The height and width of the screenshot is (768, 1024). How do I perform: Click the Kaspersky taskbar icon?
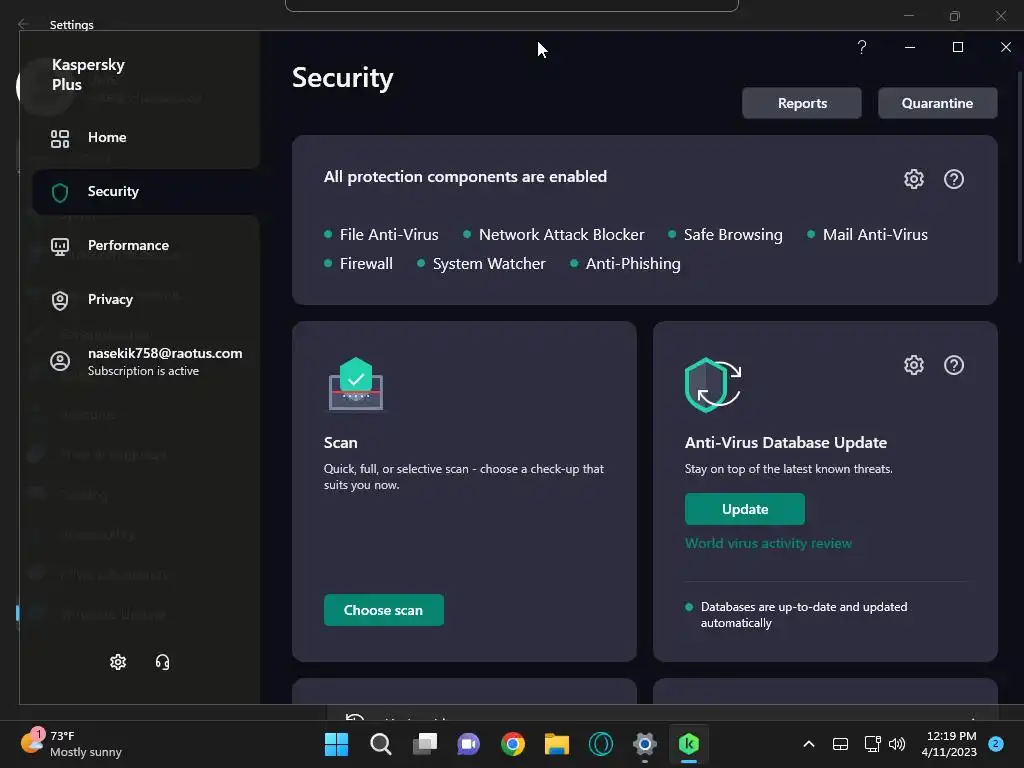pos(689,744)
